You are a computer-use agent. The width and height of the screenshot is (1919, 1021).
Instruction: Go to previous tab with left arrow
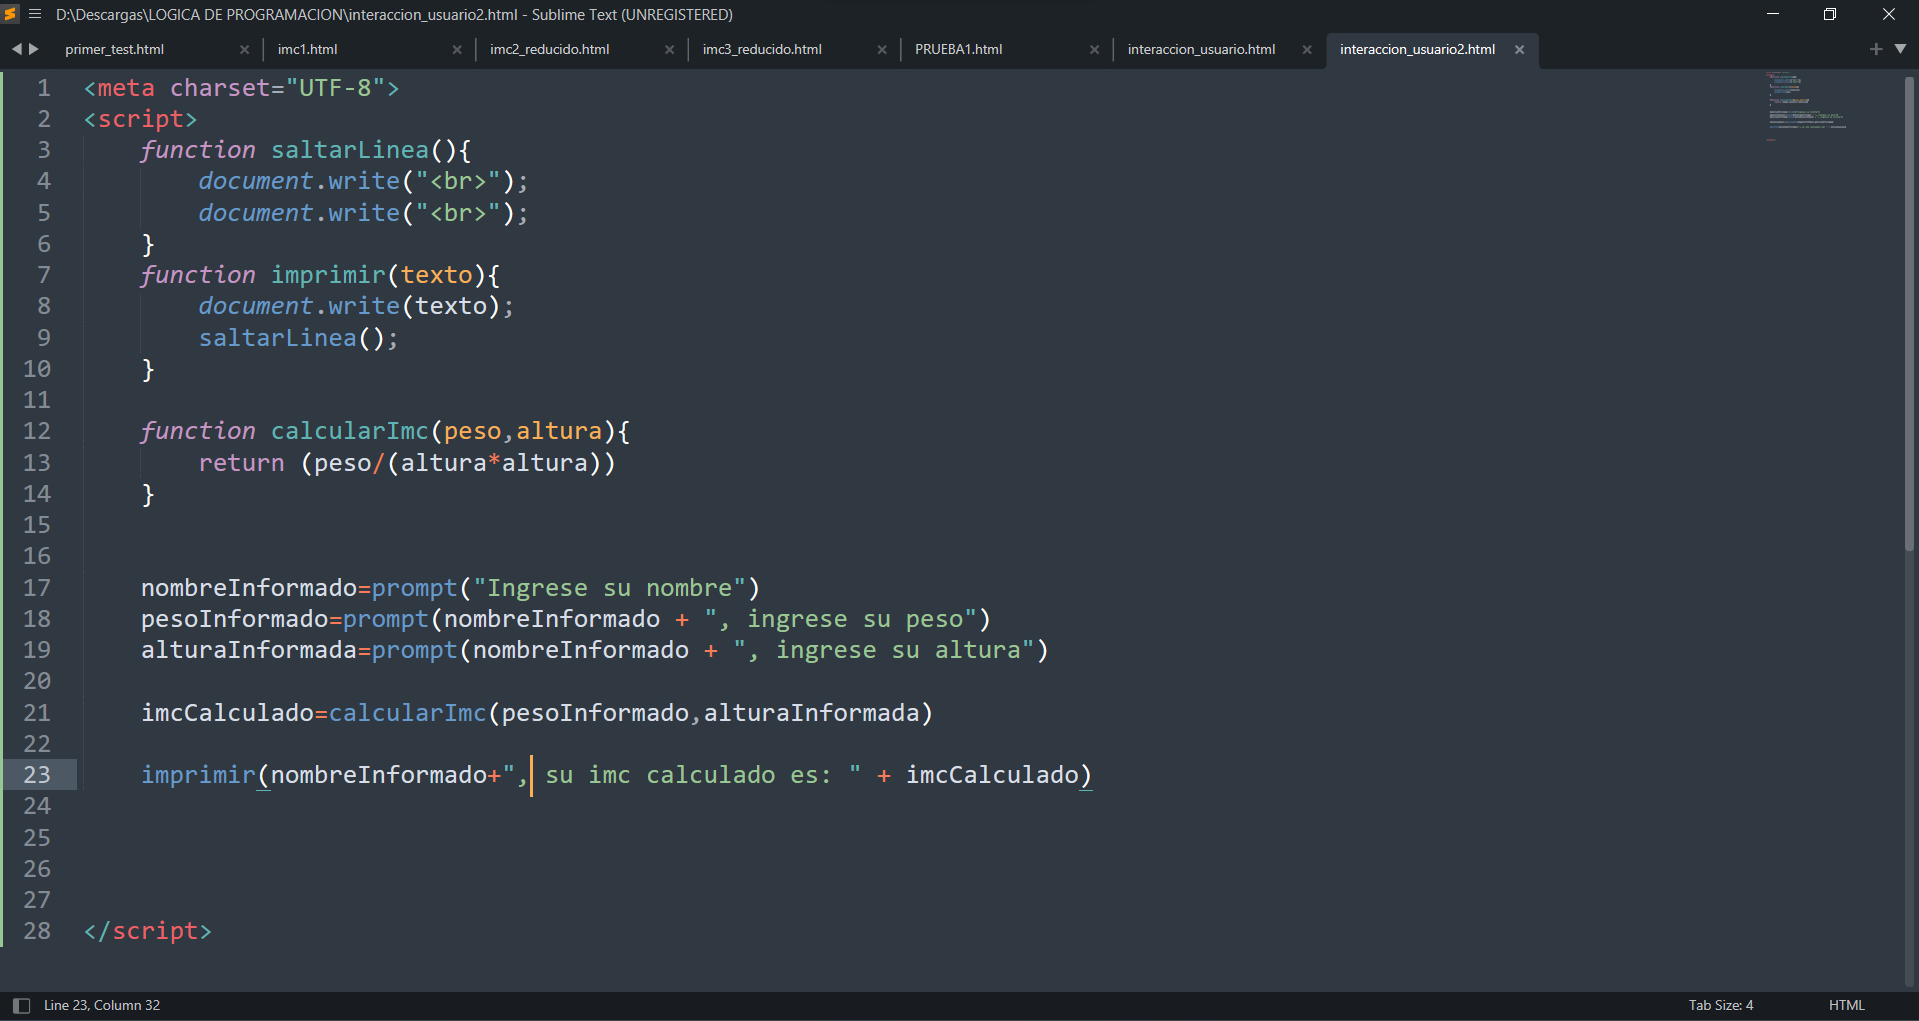pos(16,49)
